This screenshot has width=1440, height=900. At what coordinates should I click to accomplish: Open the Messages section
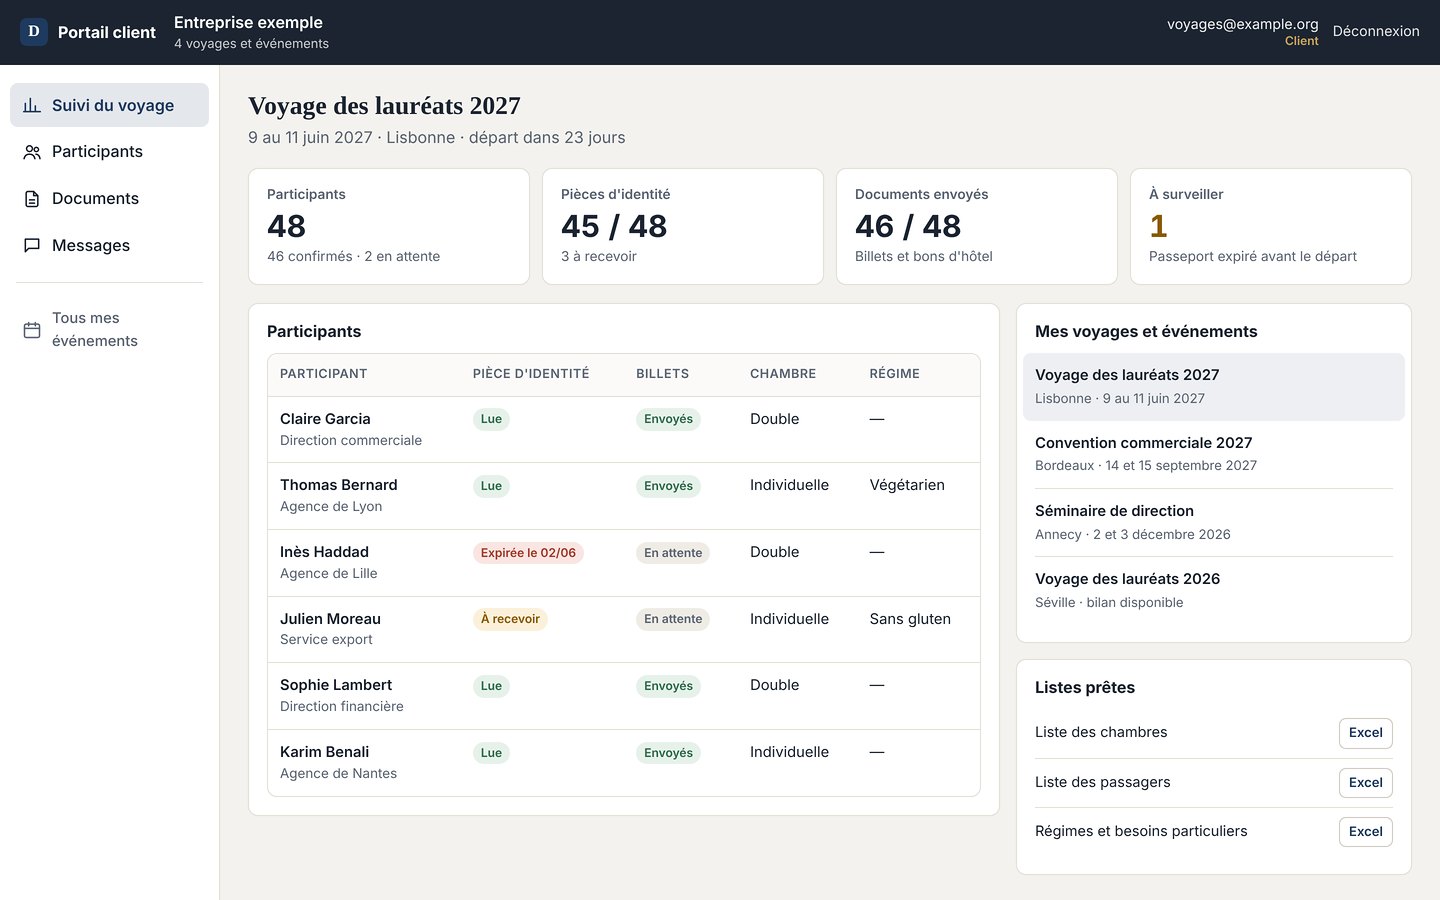109,245
